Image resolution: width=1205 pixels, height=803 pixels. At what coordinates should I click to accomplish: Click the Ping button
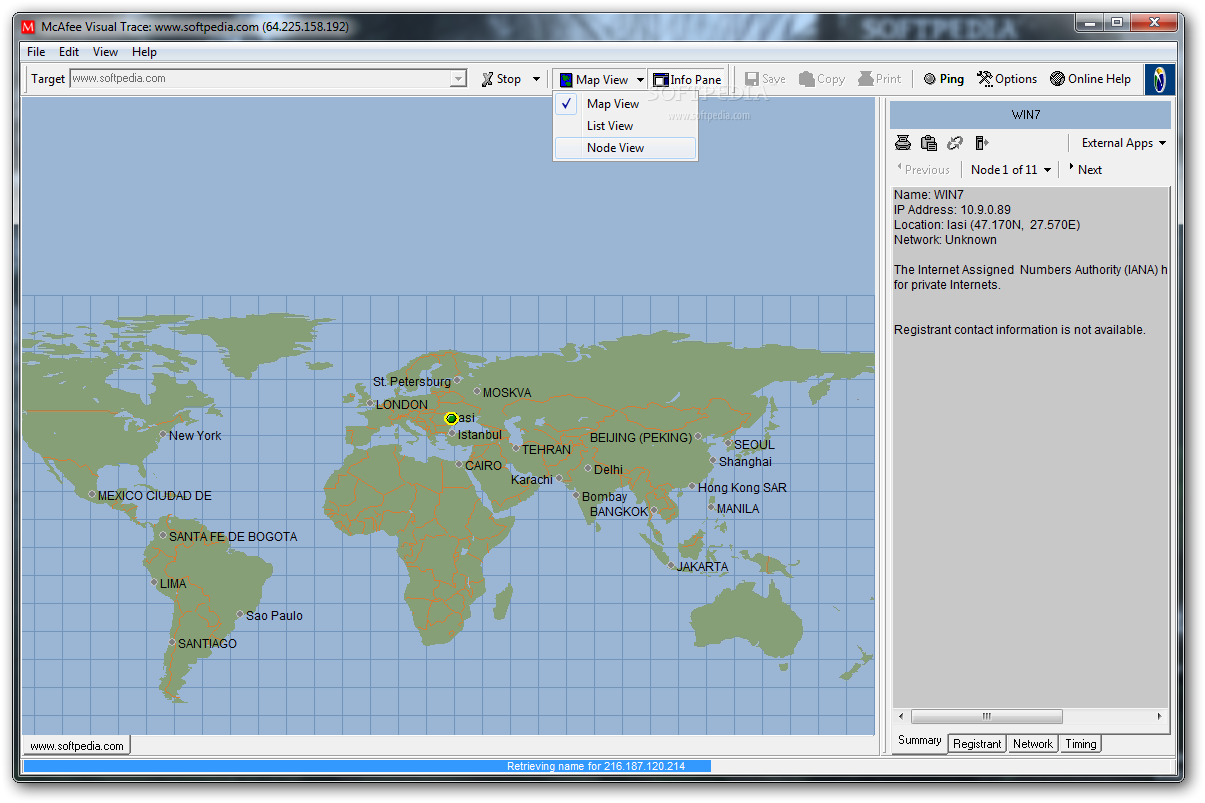(x=944, y=79)
